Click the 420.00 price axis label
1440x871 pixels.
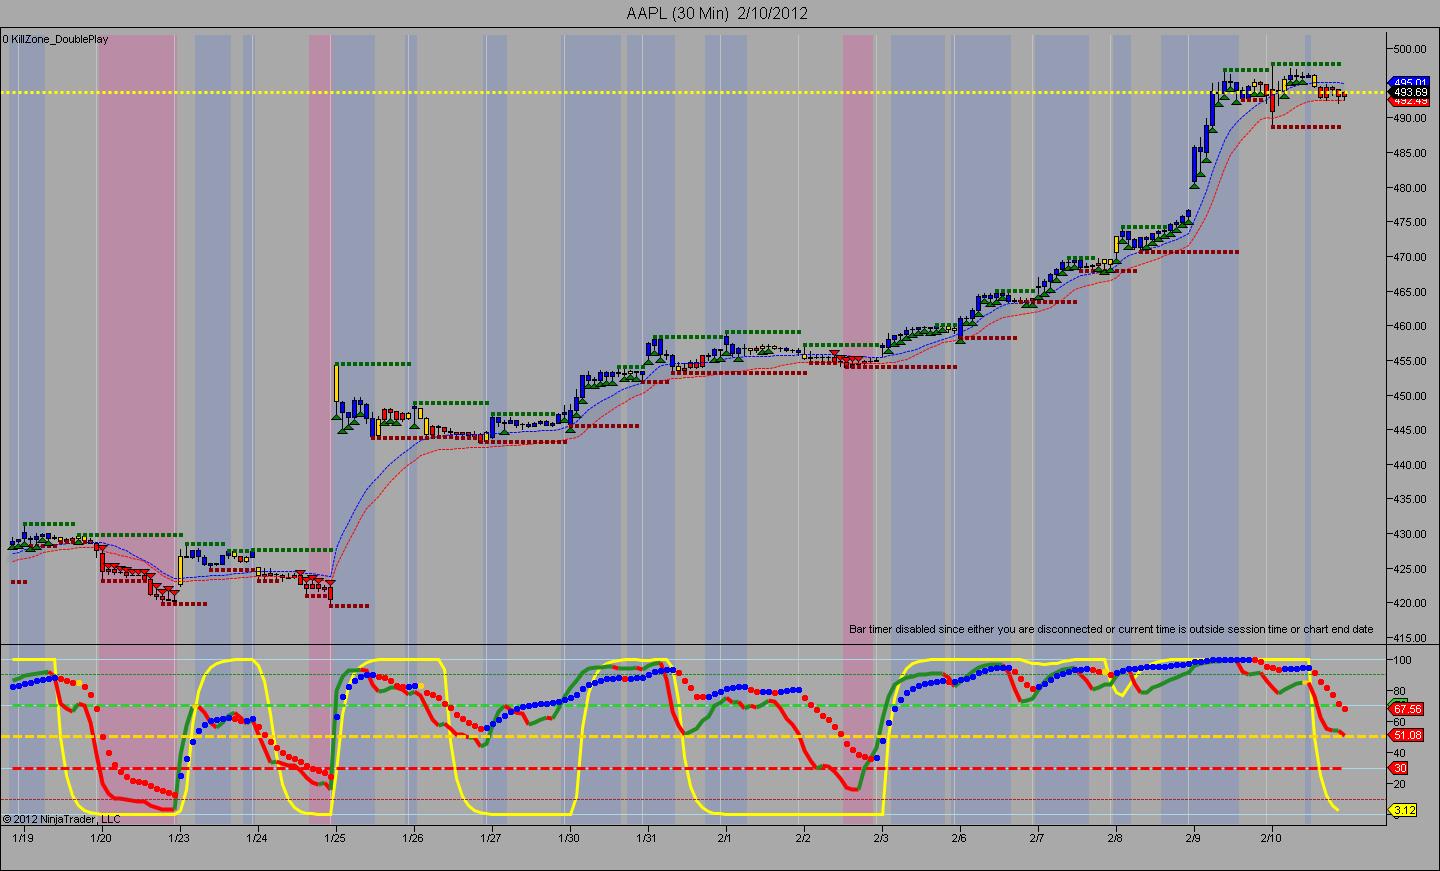[x=1408, y=603]
